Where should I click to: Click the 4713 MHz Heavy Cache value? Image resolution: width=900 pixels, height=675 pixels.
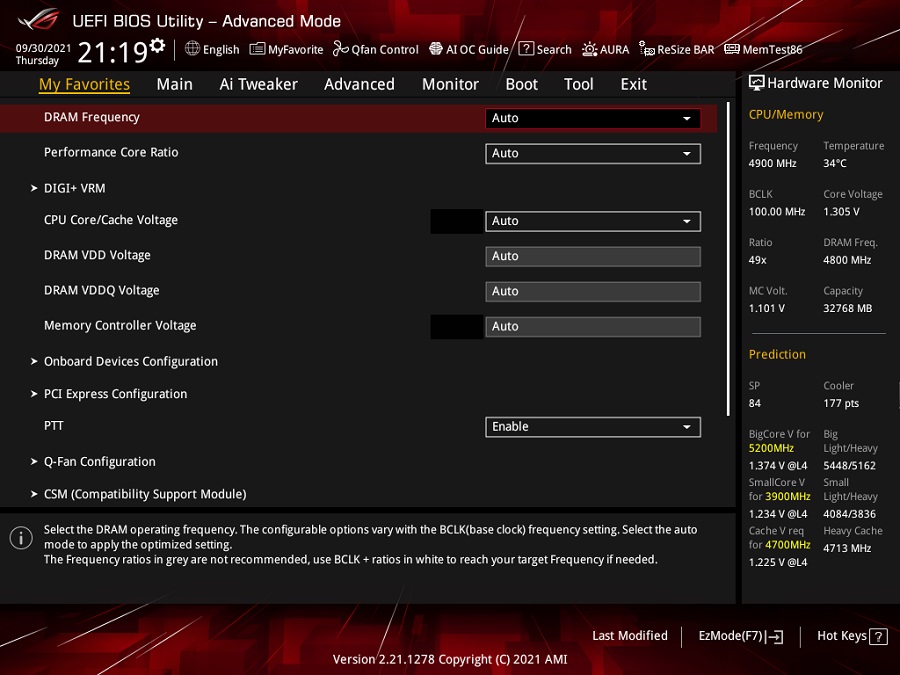pyautogui.click(x=847, y=548)
